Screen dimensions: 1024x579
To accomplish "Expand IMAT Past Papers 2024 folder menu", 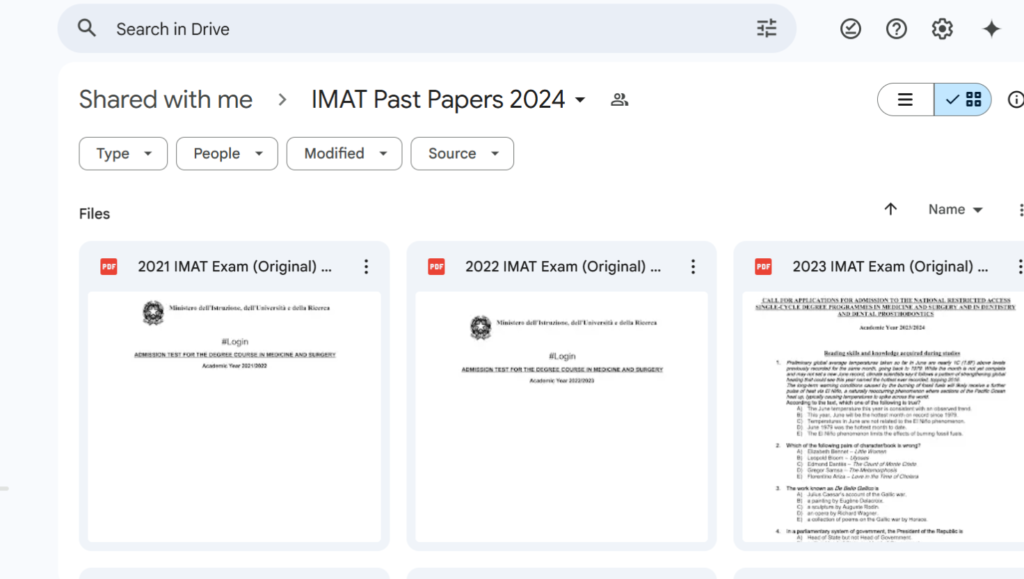I will [x=580, y=100].
